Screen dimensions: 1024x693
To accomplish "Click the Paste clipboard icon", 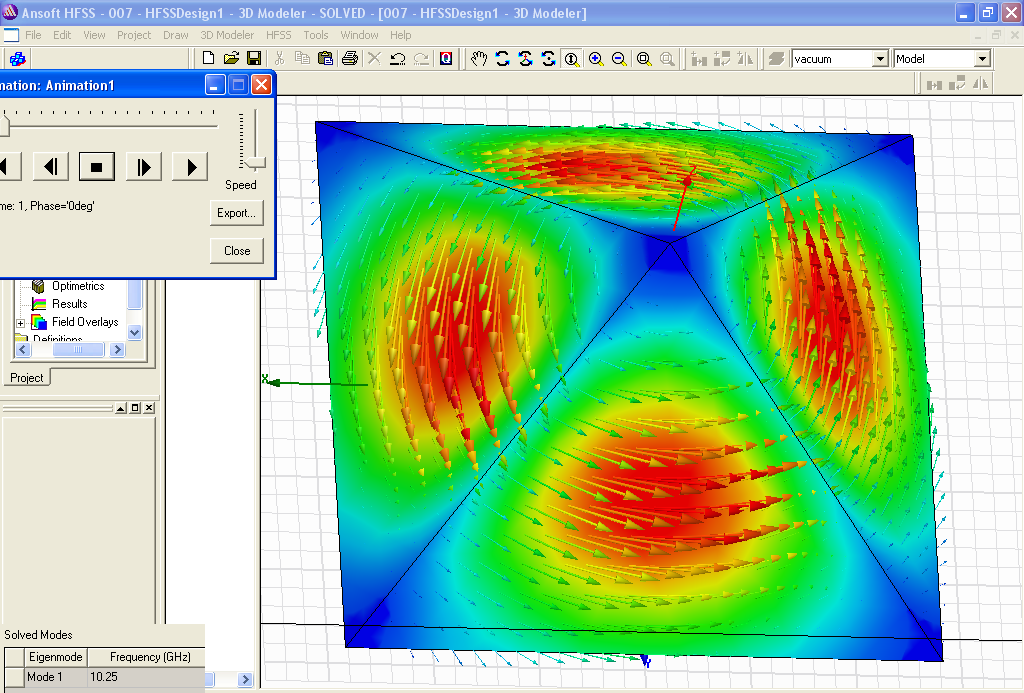I will (x=325, y=59).
